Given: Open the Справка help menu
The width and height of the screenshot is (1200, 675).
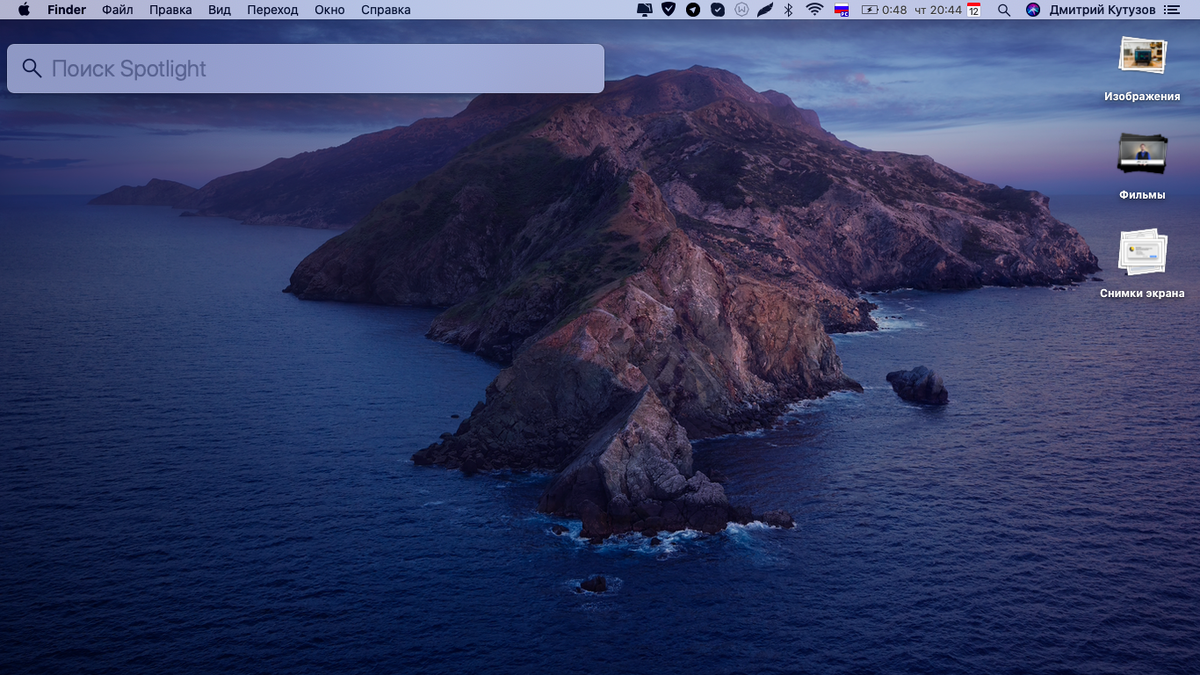Looking at the screenshot, I should pos(385,10).
